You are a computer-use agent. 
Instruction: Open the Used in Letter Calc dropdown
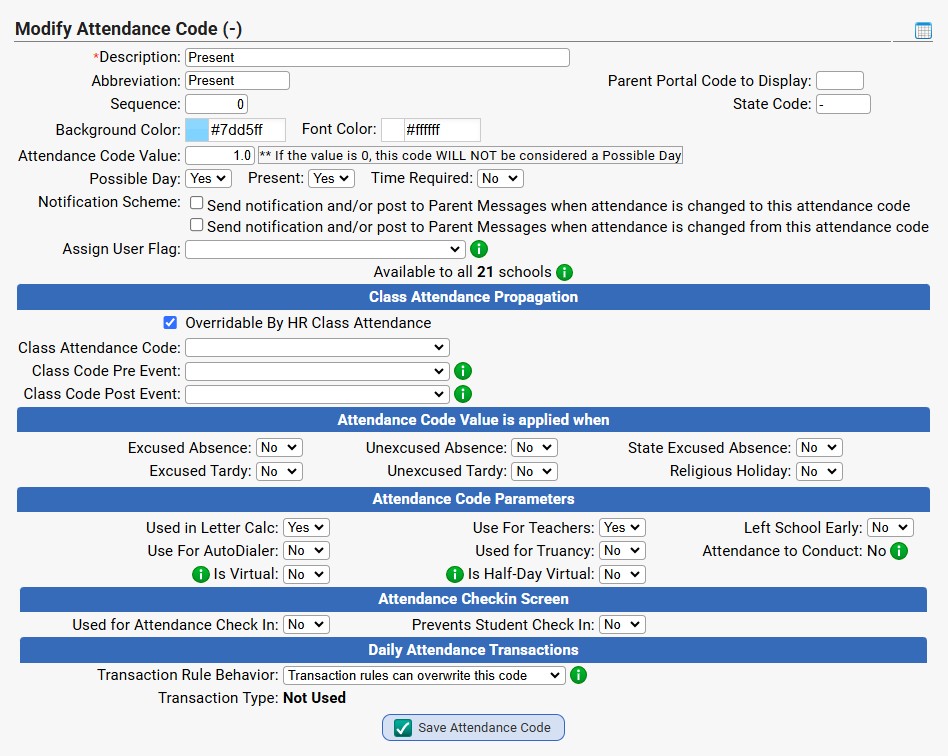point(307,527)
